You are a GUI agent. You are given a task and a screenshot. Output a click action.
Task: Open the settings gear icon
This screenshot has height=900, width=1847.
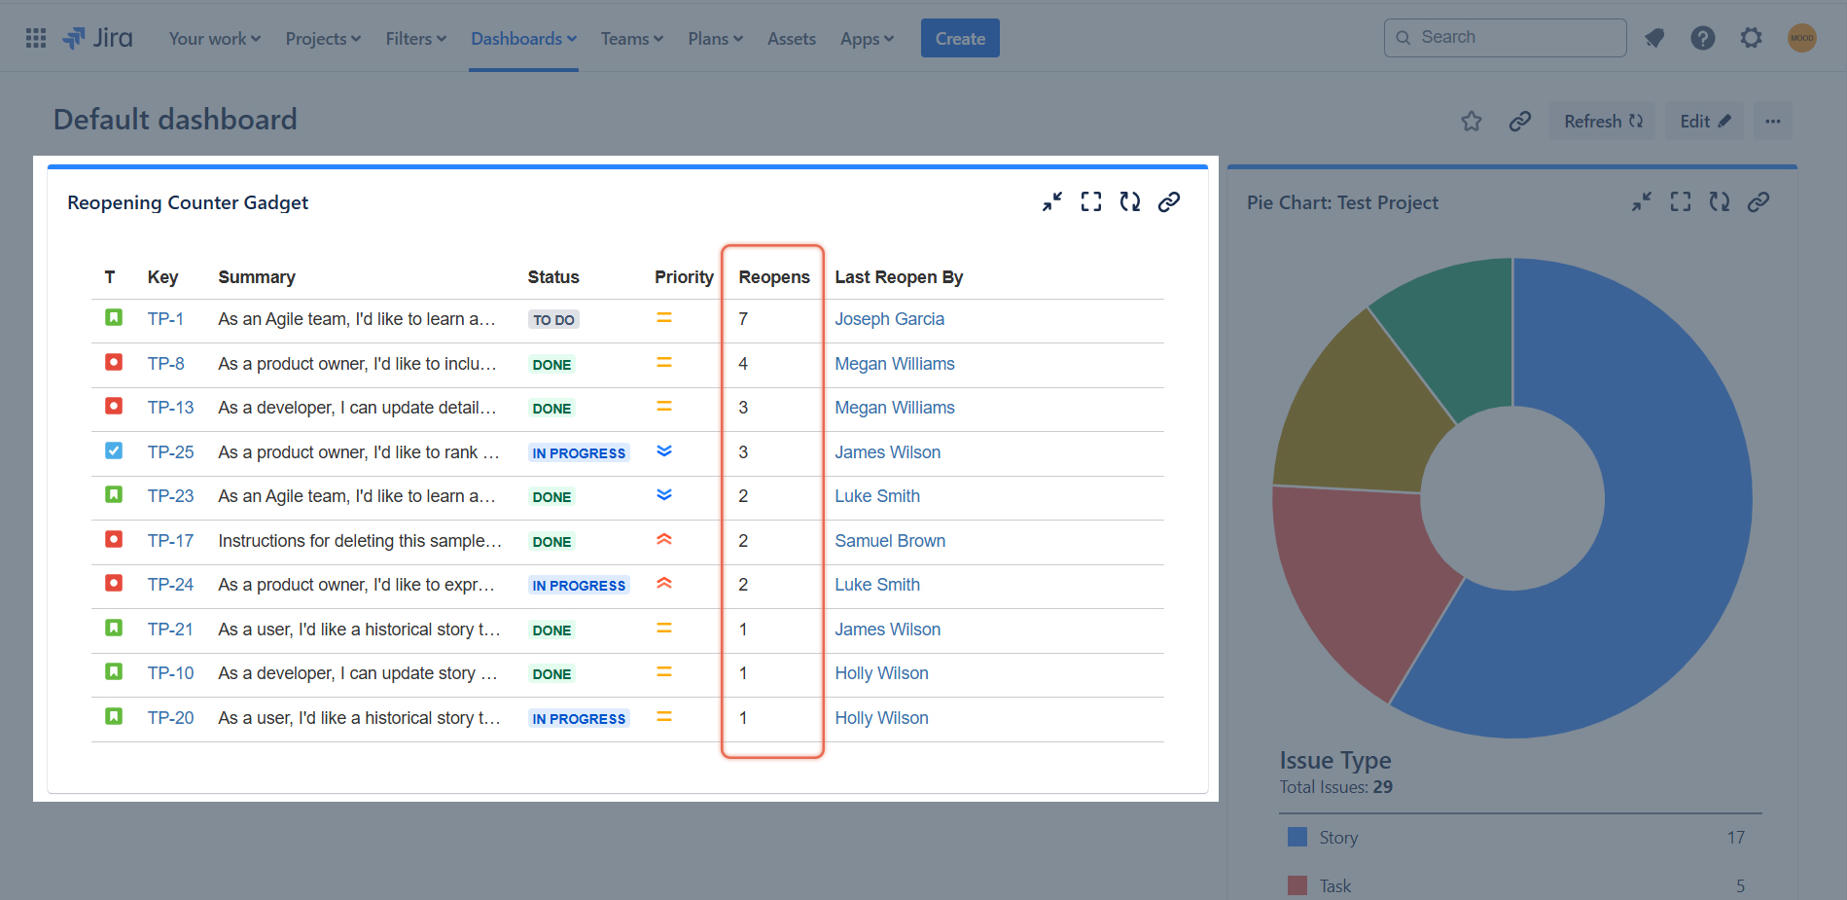1751,38
